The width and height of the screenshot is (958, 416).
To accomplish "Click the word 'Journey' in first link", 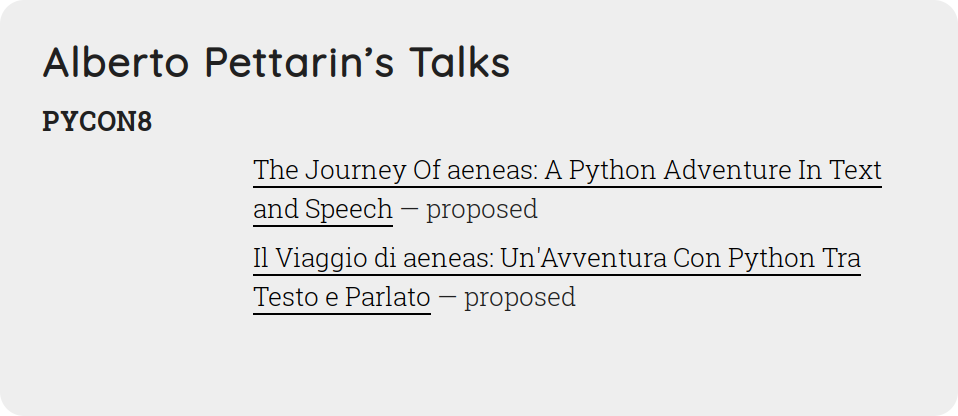I will coord(356,170).
